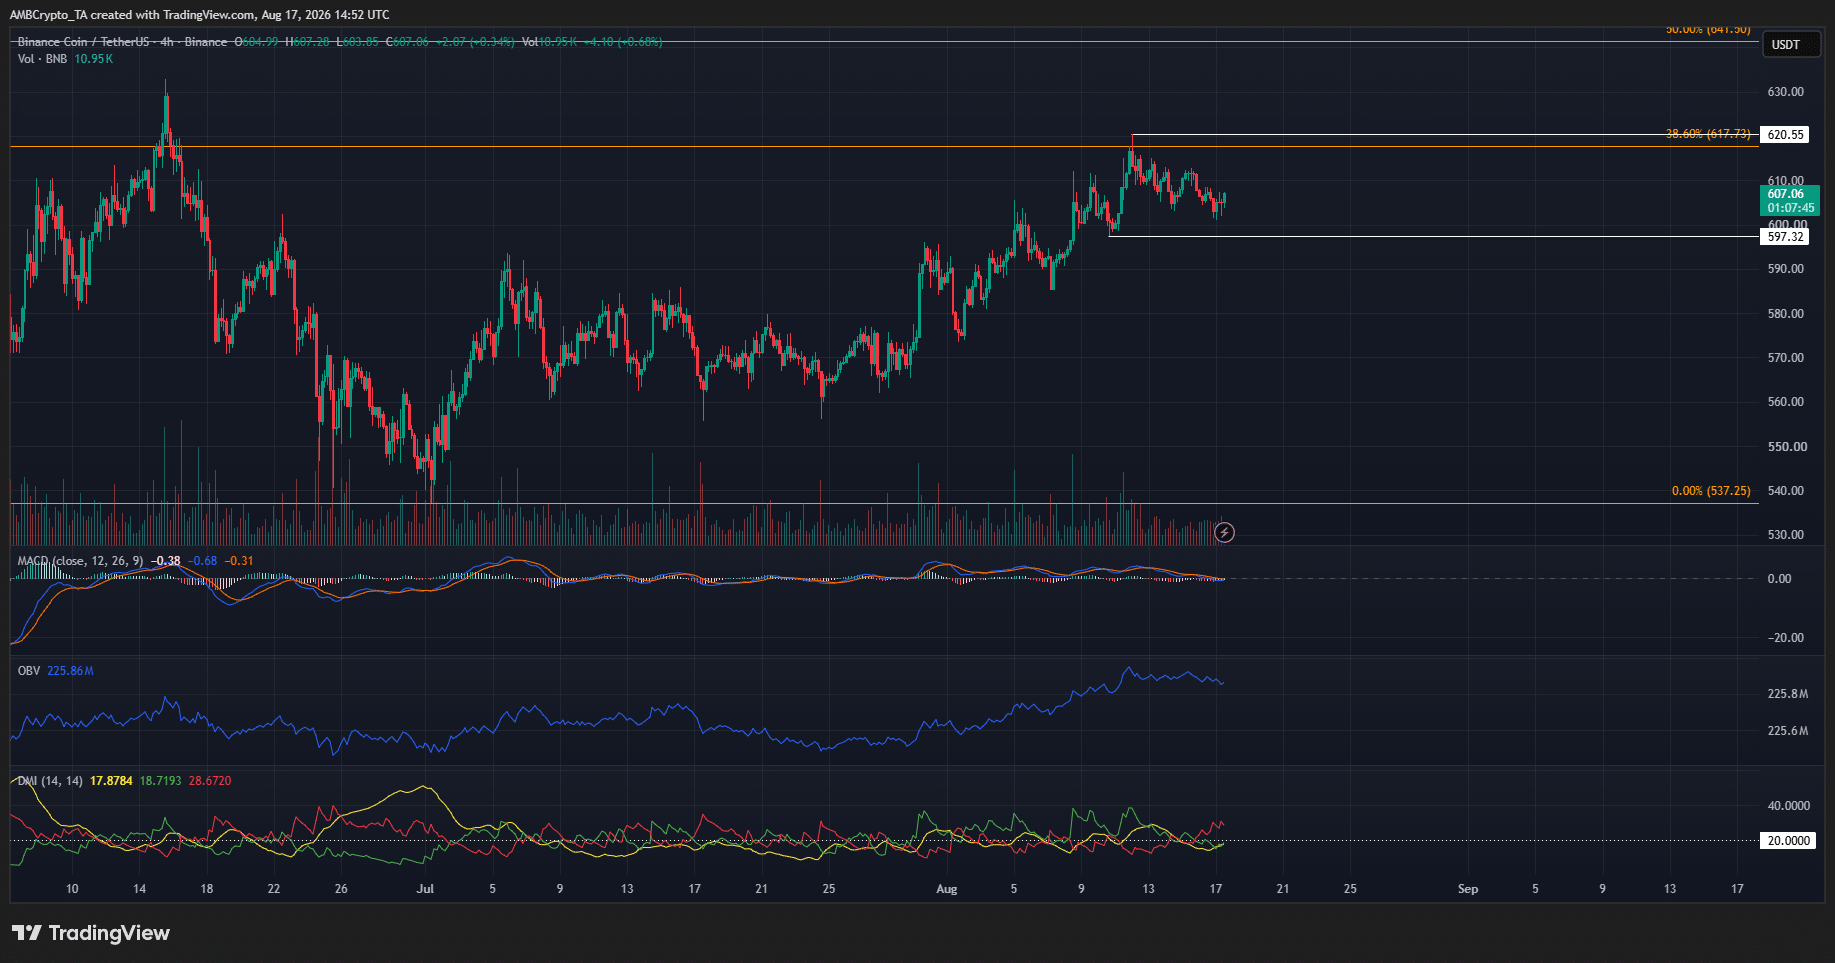This screenshot has height=963, width=1835.
Task: Select the 0.00% (537.25) Fibonacci label
Action: [x=1711, y=491]
